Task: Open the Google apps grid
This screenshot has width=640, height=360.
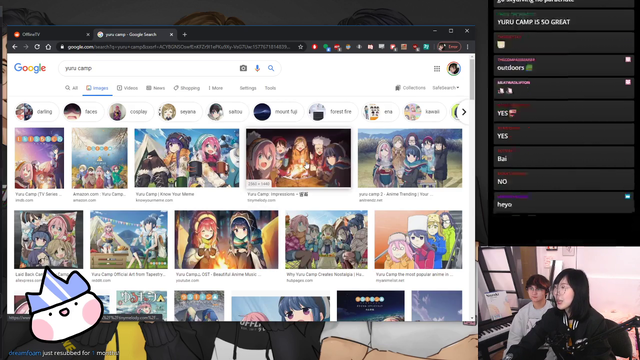Action: [x=437, y=69]
